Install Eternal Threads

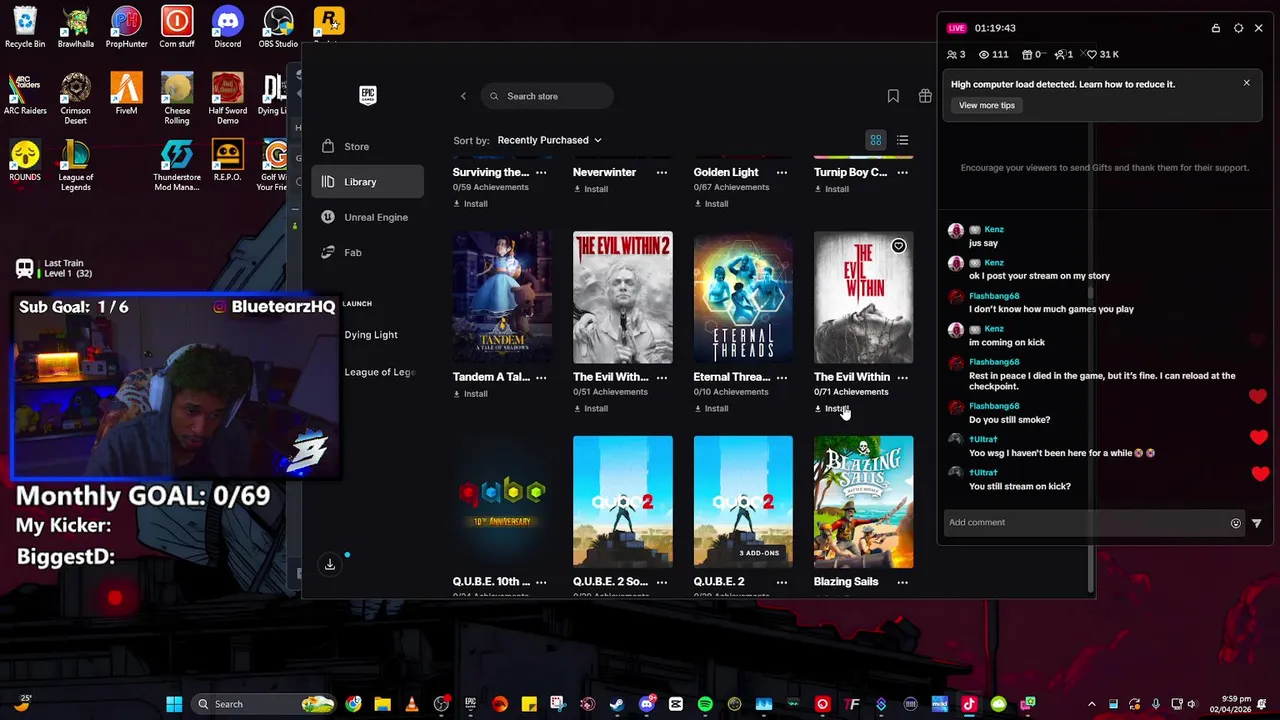[x=711, y=408]
